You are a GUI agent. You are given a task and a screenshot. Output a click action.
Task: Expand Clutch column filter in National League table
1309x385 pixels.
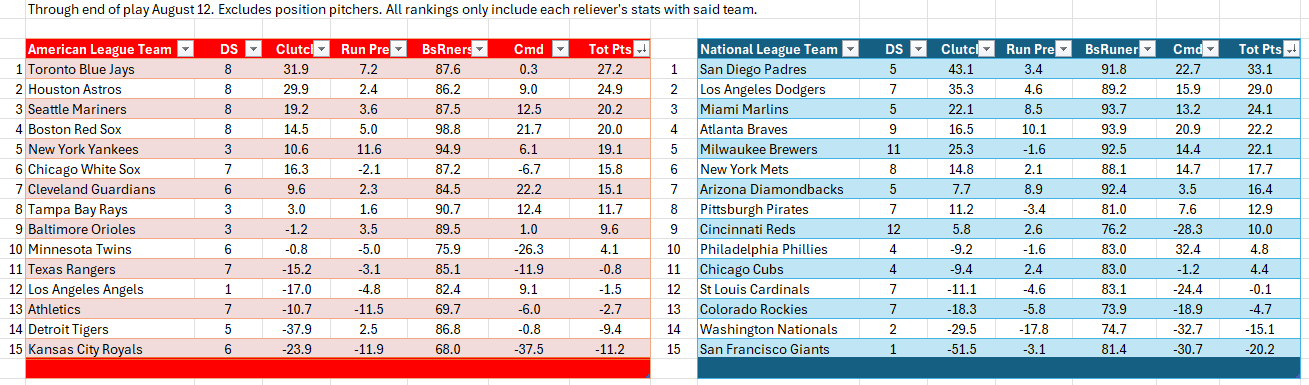[986, 49]
